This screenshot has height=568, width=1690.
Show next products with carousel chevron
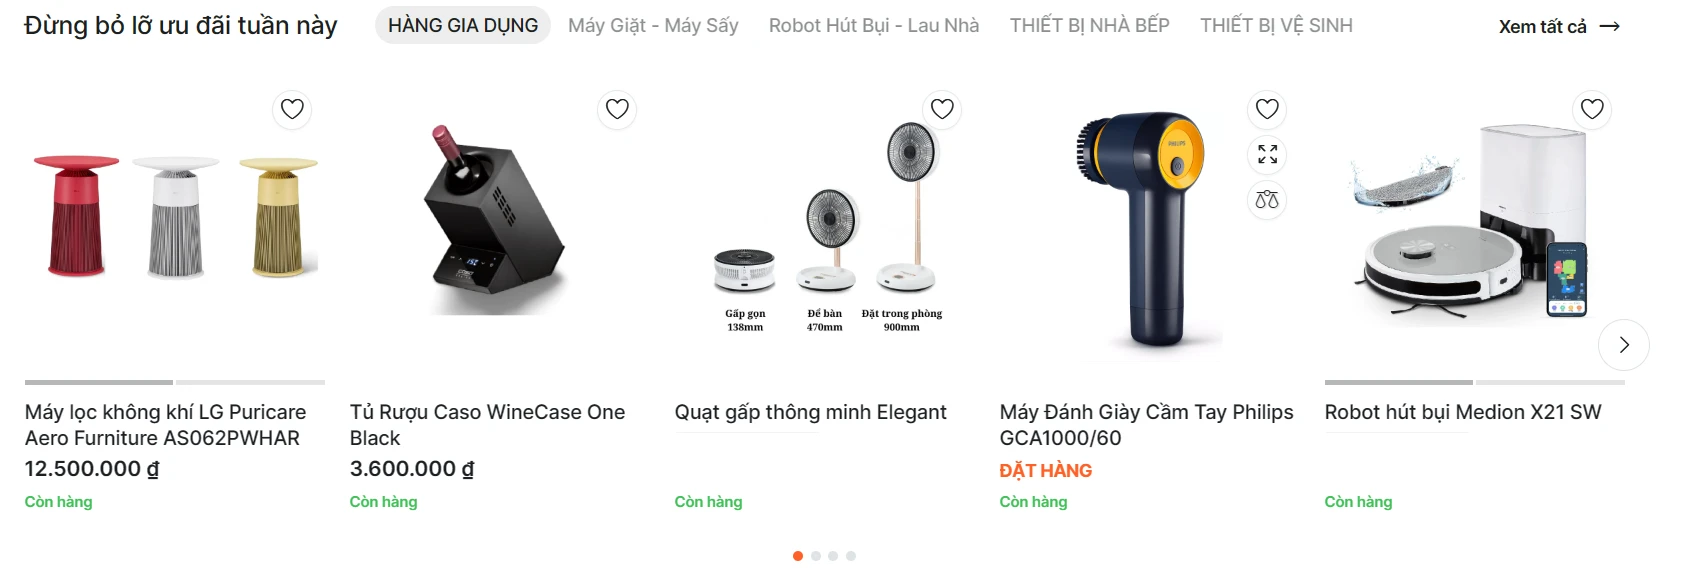pyautogui.click(x=1624, y=345)
